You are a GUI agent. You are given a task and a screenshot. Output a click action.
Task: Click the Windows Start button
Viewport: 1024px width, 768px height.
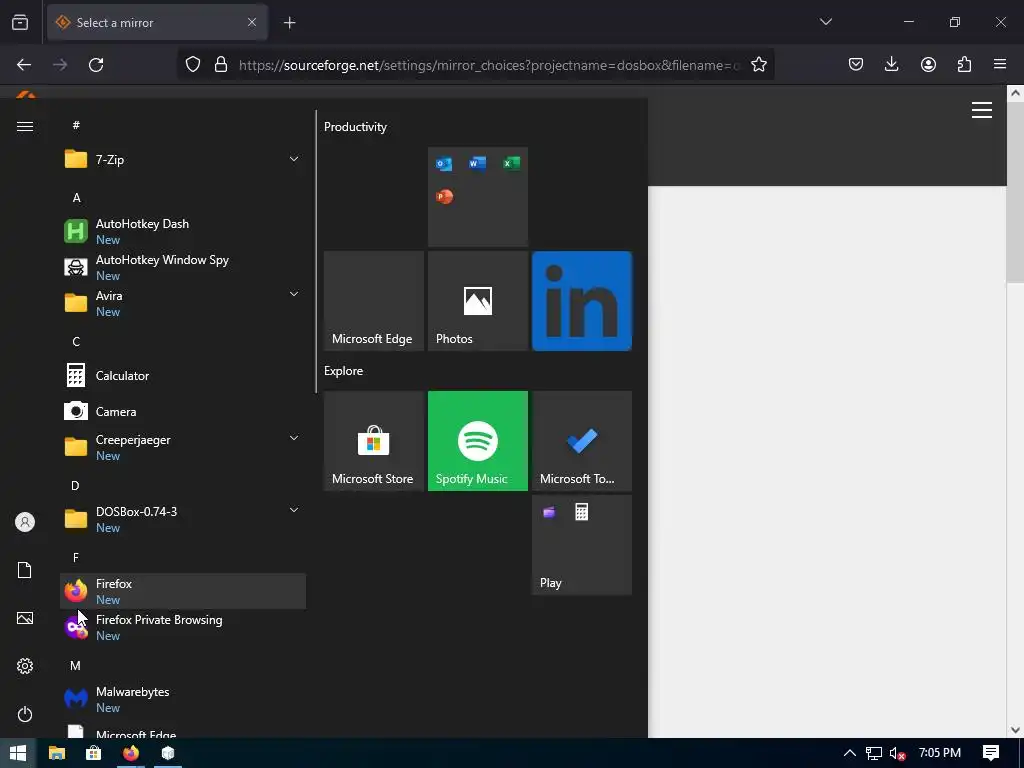(x=18, y=753)
